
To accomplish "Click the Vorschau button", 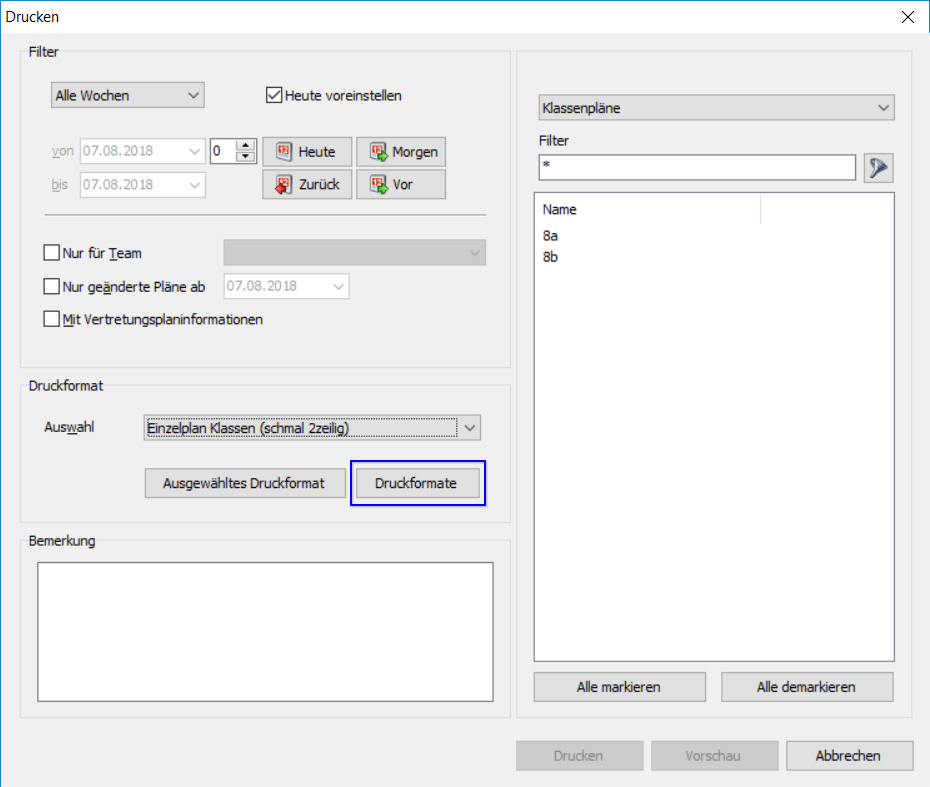I will [714, 756].
